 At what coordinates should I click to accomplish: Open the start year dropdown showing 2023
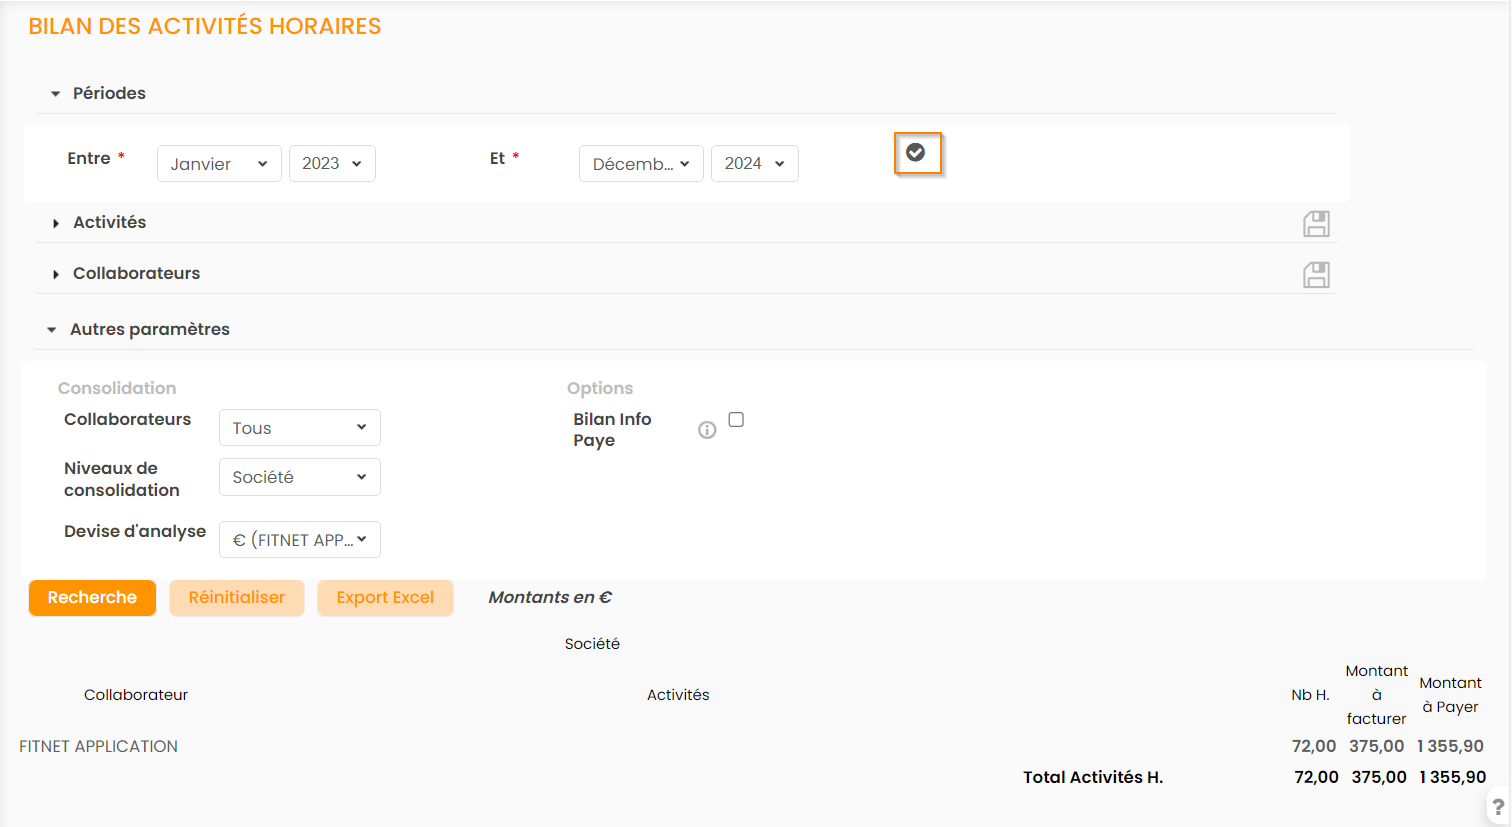332,164
